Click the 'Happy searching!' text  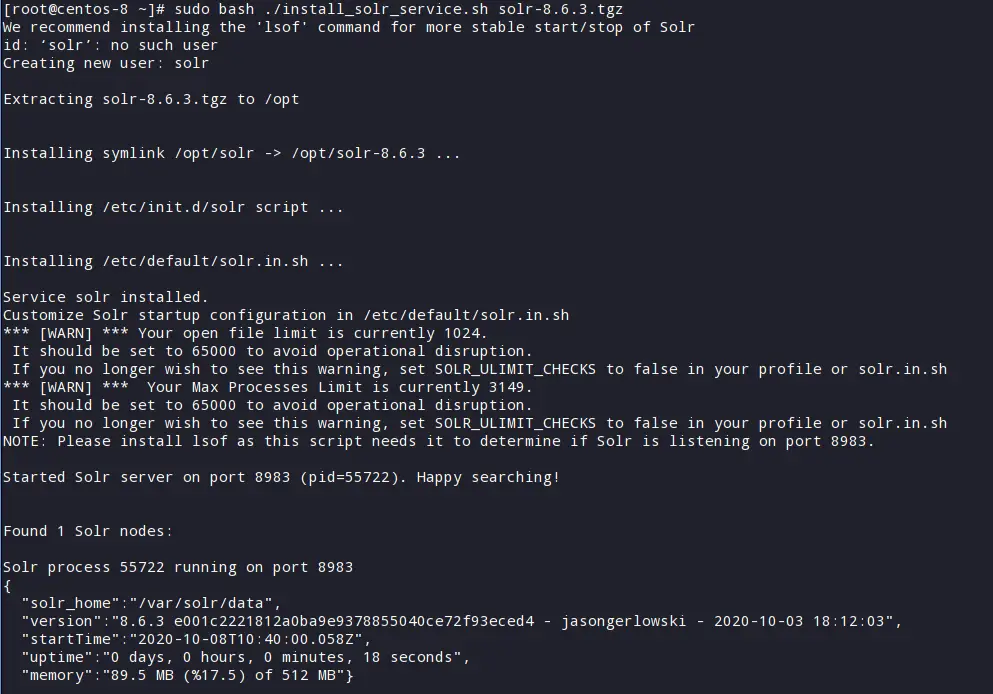[488, 477]
